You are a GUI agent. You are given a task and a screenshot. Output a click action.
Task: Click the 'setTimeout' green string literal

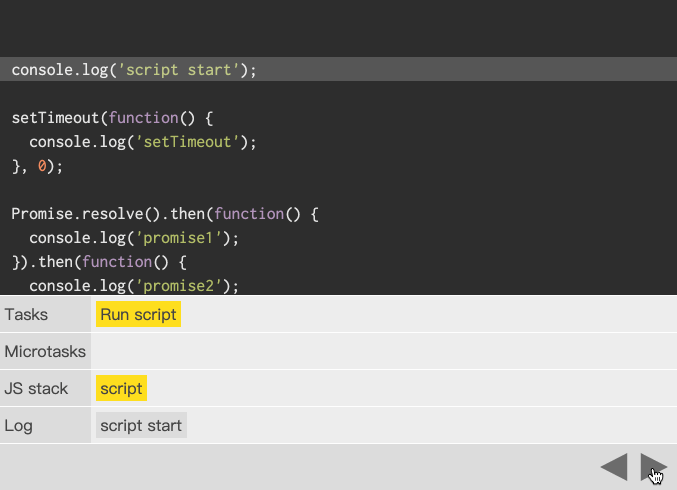coord(187,142)
